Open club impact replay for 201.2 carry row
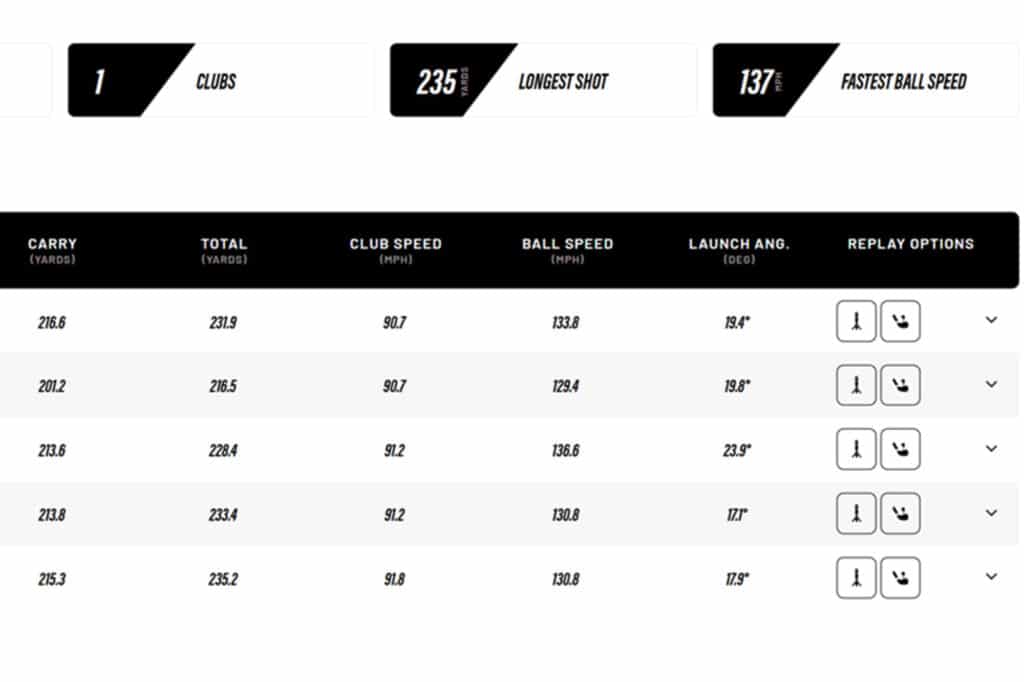This screenshot has width=1024, height=682. coord(900,385)
